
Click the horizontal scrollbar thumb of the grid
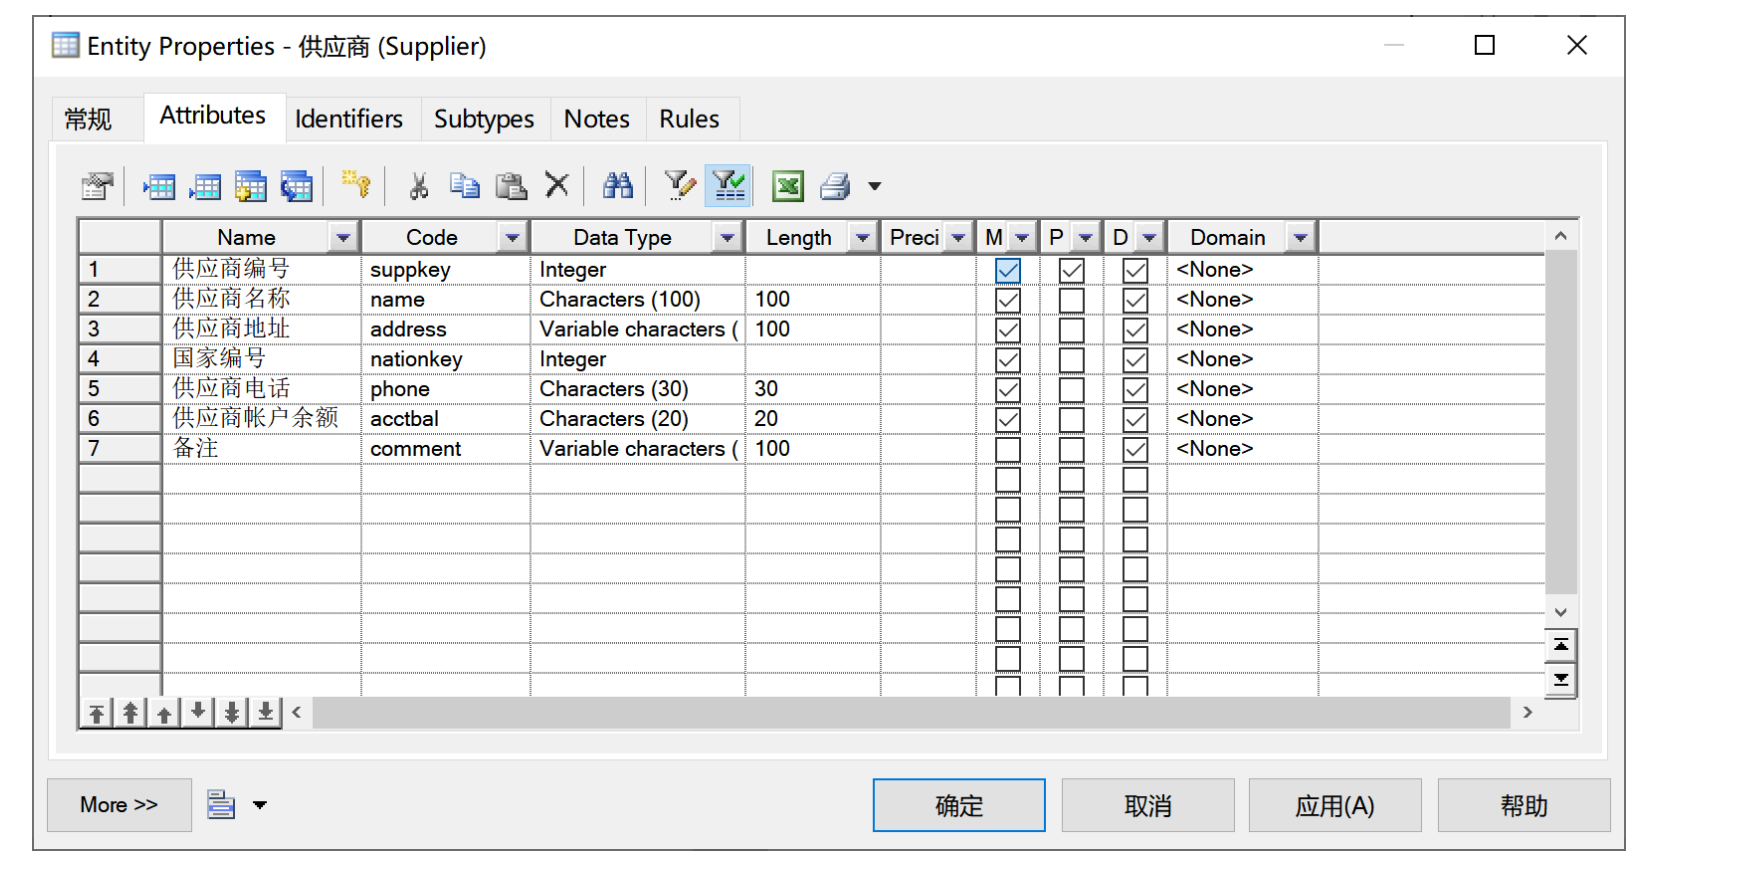click(911, 713)
